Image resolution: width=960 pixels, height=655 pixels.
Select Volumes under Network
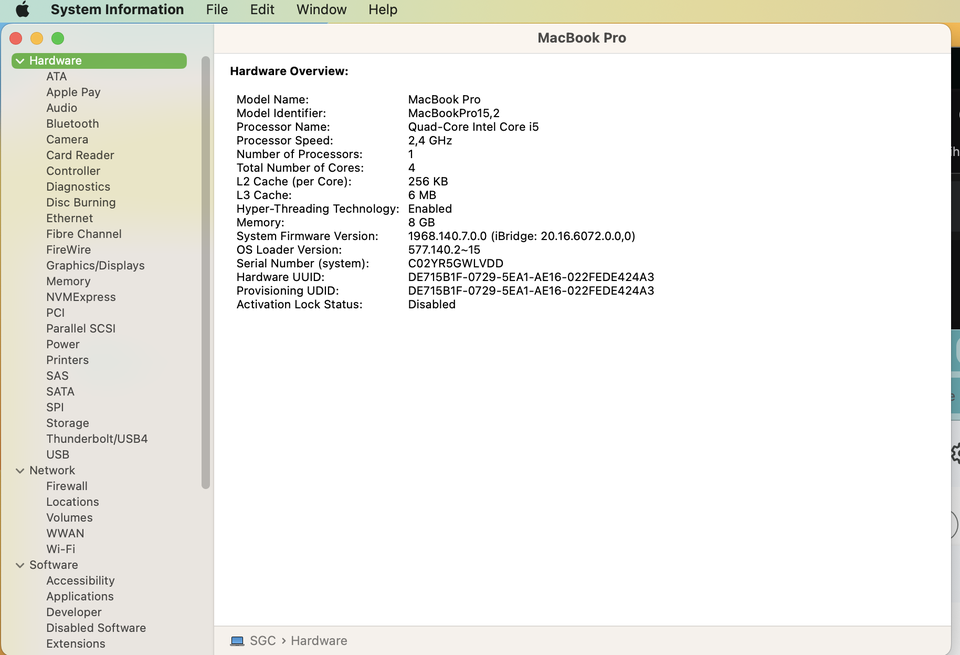pos(69,518)
